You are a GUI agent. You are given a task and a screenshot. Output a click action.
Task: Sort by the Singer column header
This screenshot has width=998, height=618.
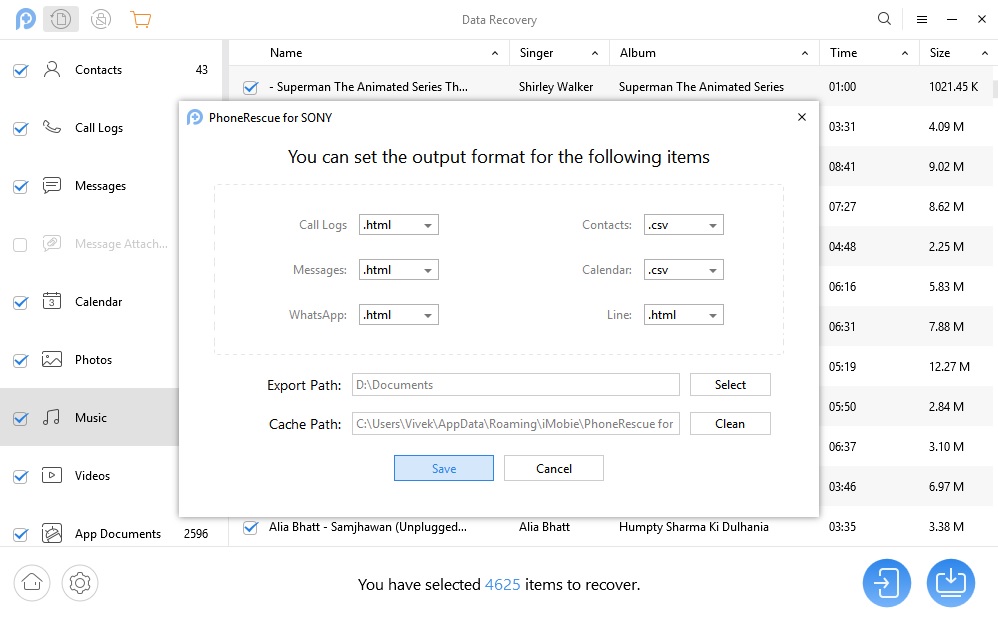559,53
